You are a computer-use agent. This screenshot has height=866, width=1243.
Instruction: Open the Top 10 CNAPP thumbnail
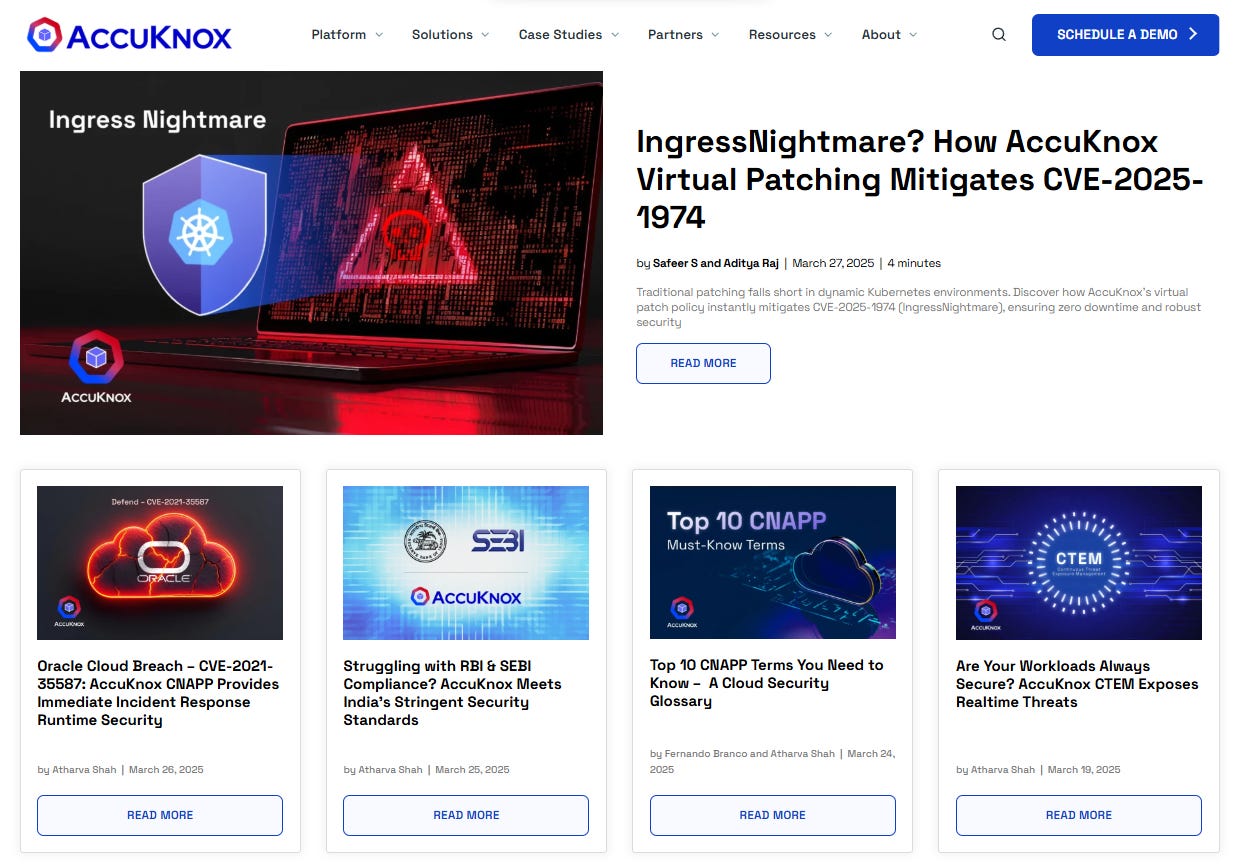[773, 563]
